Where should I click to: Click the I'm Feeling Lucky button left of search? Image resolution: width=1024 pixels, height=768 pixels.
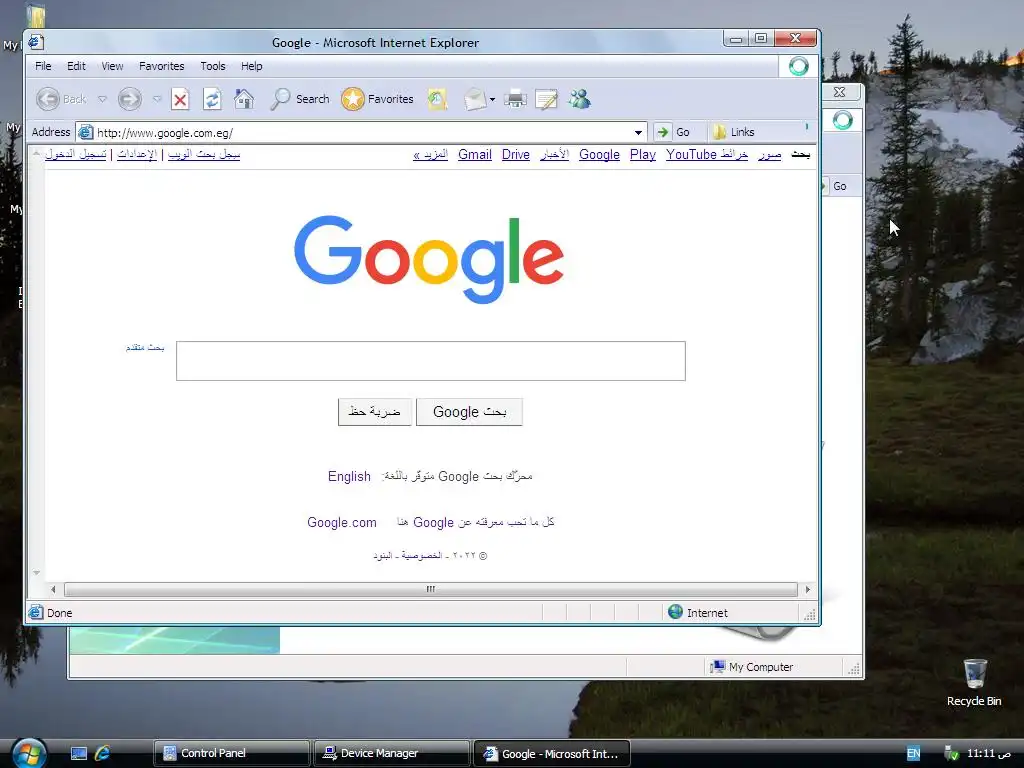click(375, 411)
